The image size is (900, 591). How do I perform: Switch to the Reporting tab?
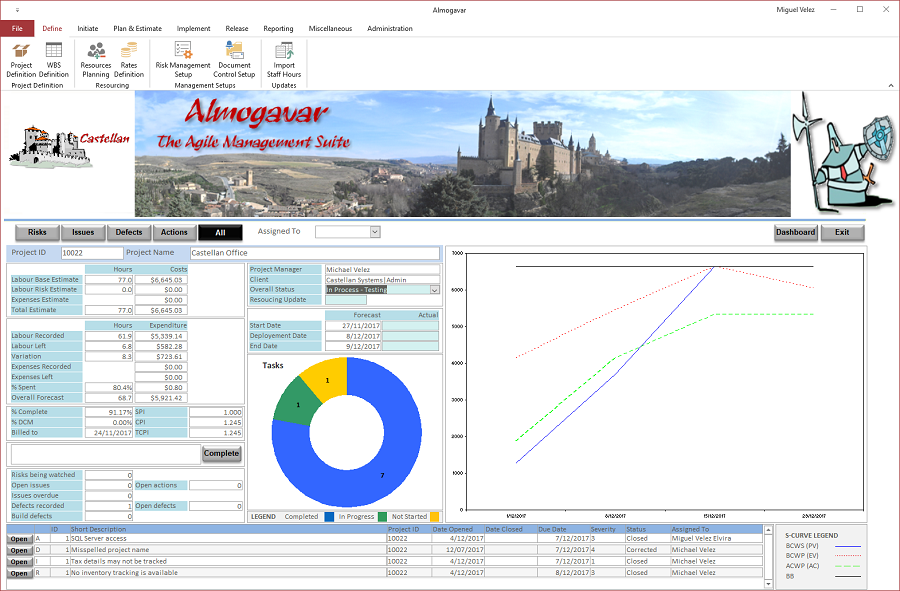click(278, 28)
